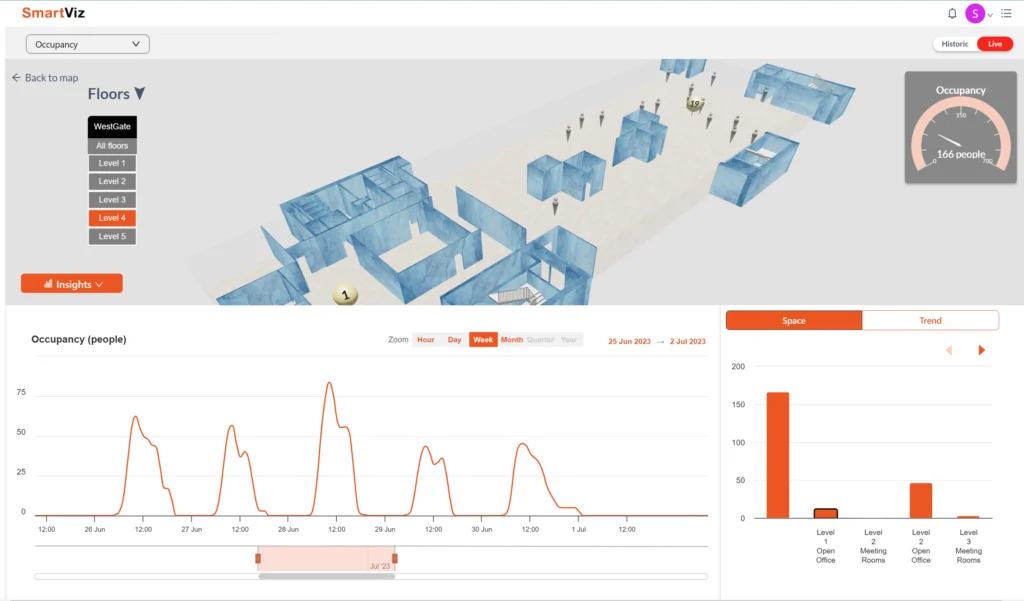1024x601 pixels.
Task: Open the Occupancy dropdown selector
Action: 88,44
